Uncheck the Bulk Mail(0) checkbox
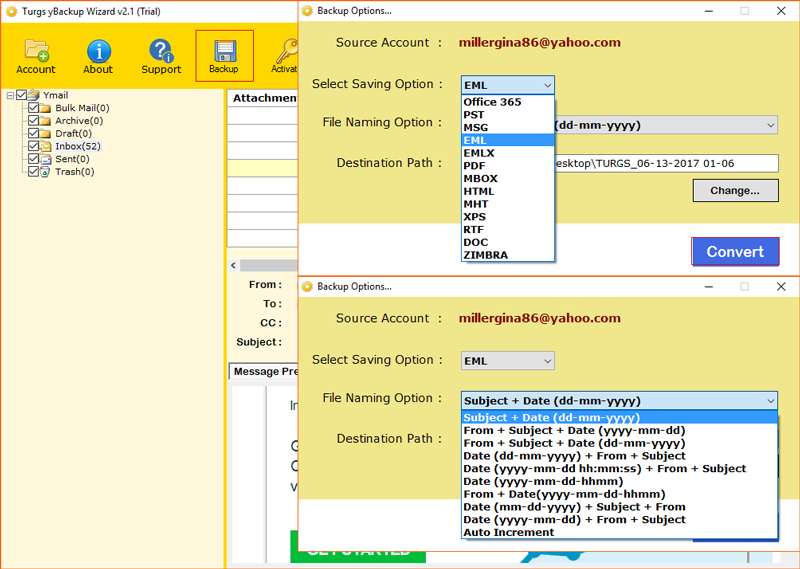This screenshot has width=800, height=569. (x=33, y=108)
